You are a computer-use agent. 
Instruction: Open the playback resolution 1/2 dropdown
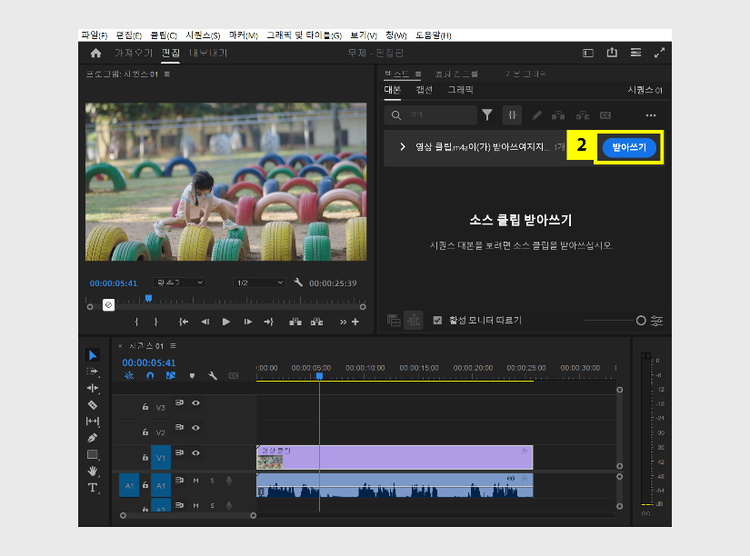(257, 283)
